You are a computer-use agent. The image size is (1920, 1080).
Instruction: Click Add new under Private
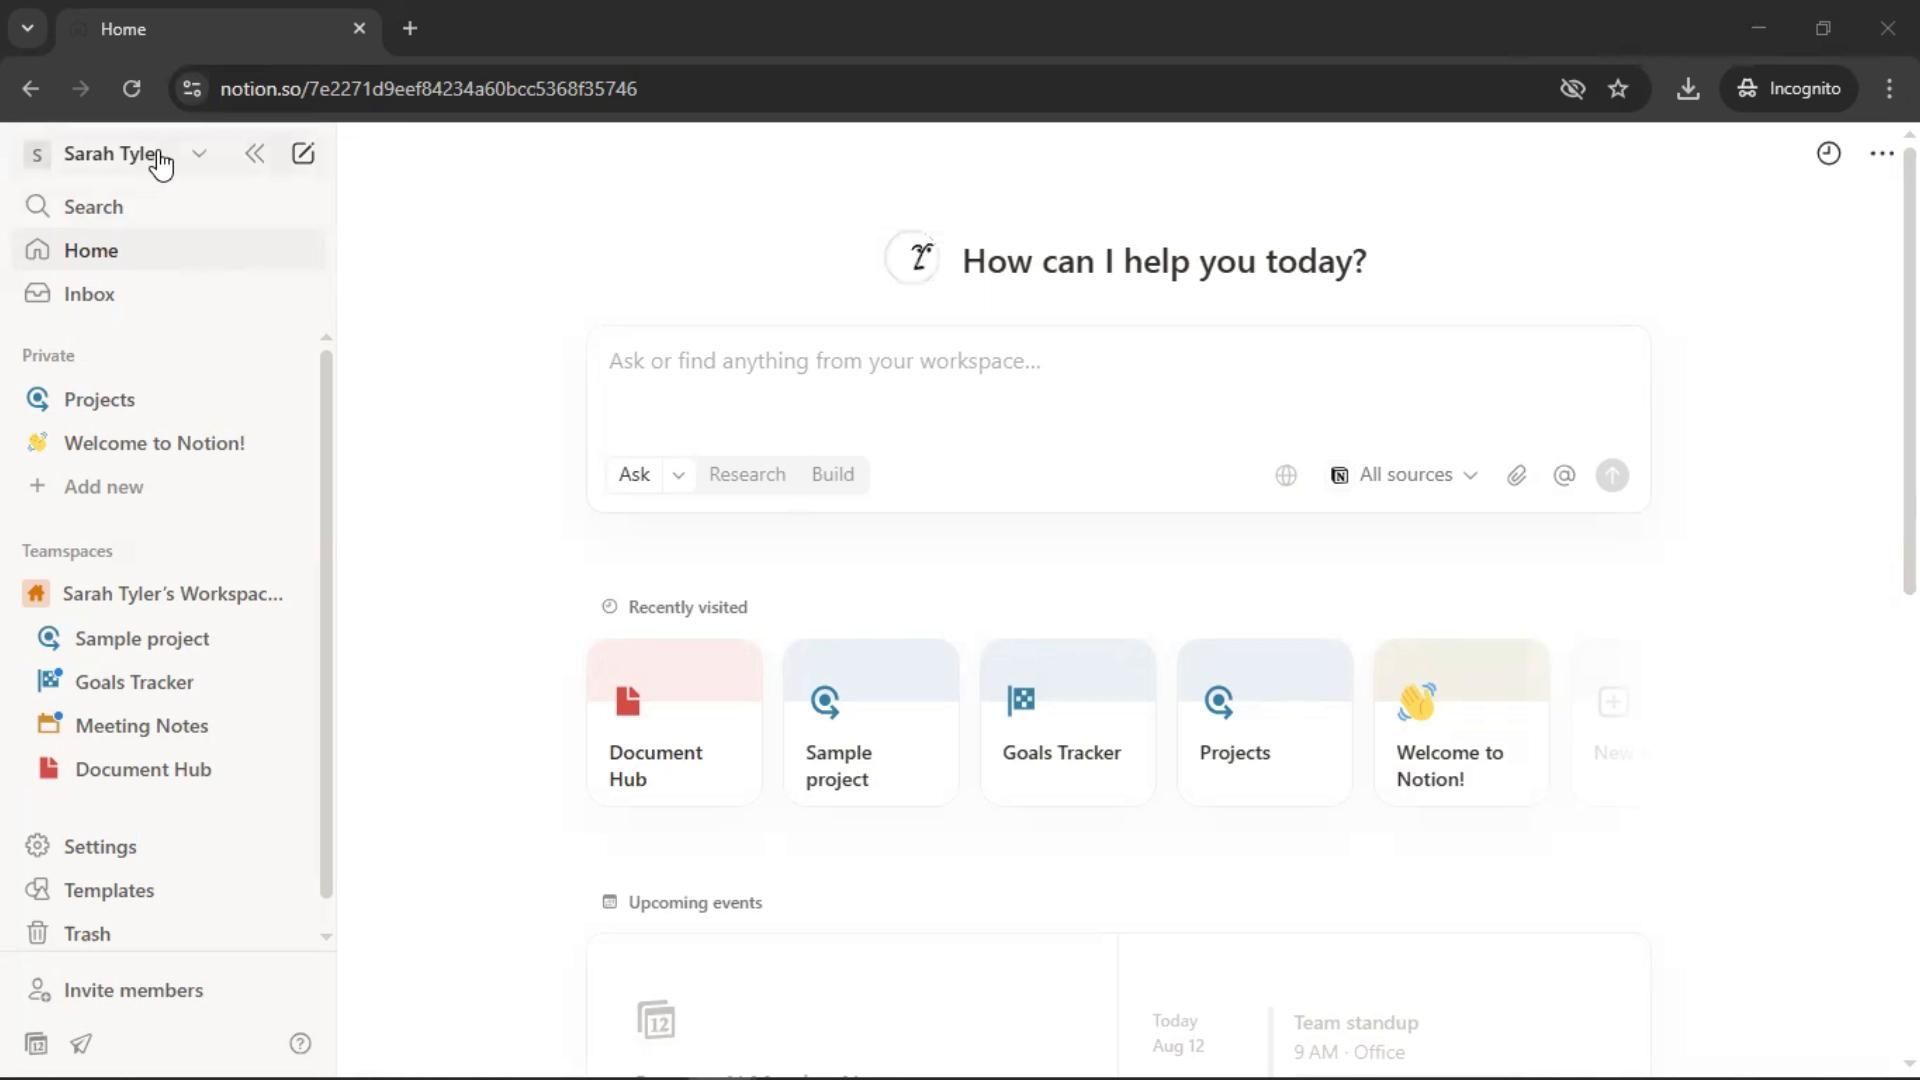tap(103, 487)
